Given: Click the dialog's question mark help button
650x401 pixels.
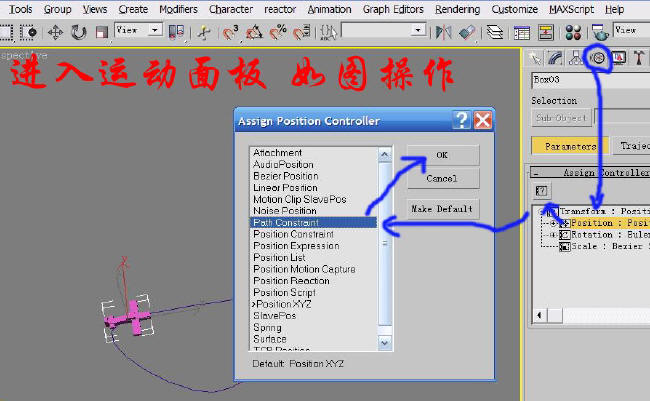Looking at the screenshot, I should tap(461, 121).
